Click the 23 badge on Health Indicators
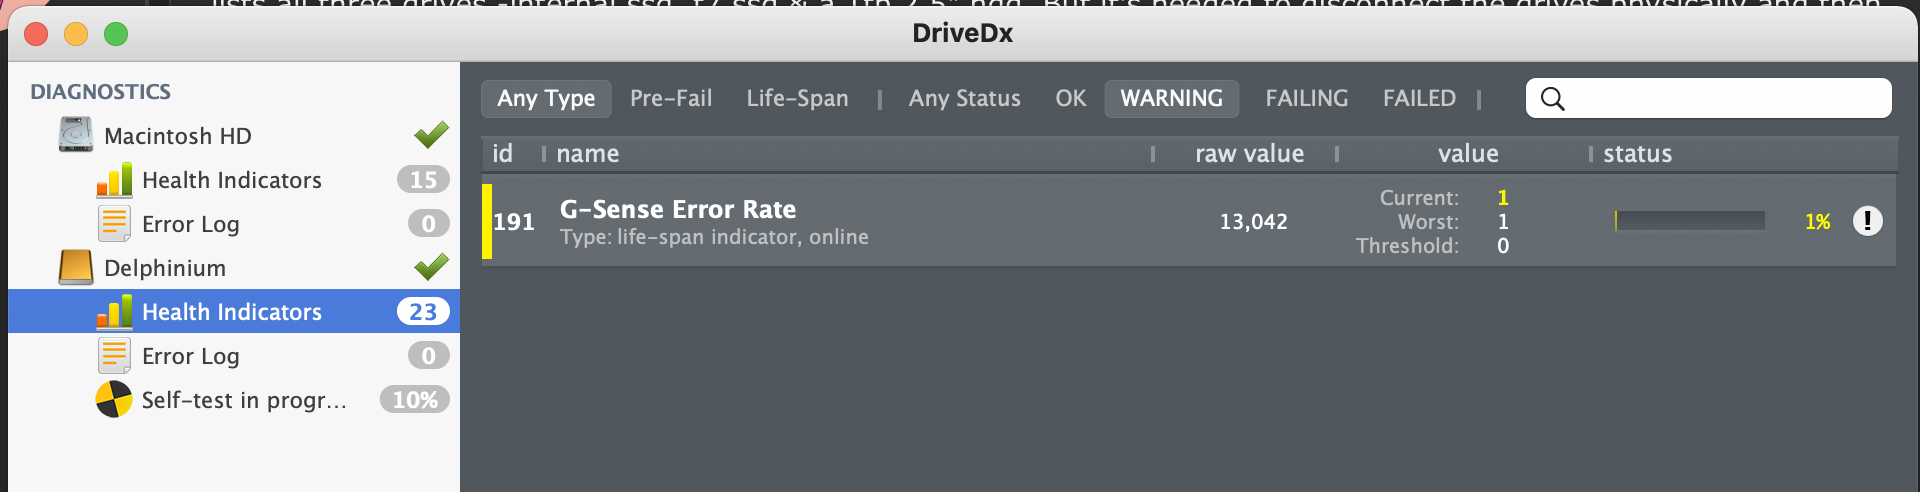 (423, 312)
